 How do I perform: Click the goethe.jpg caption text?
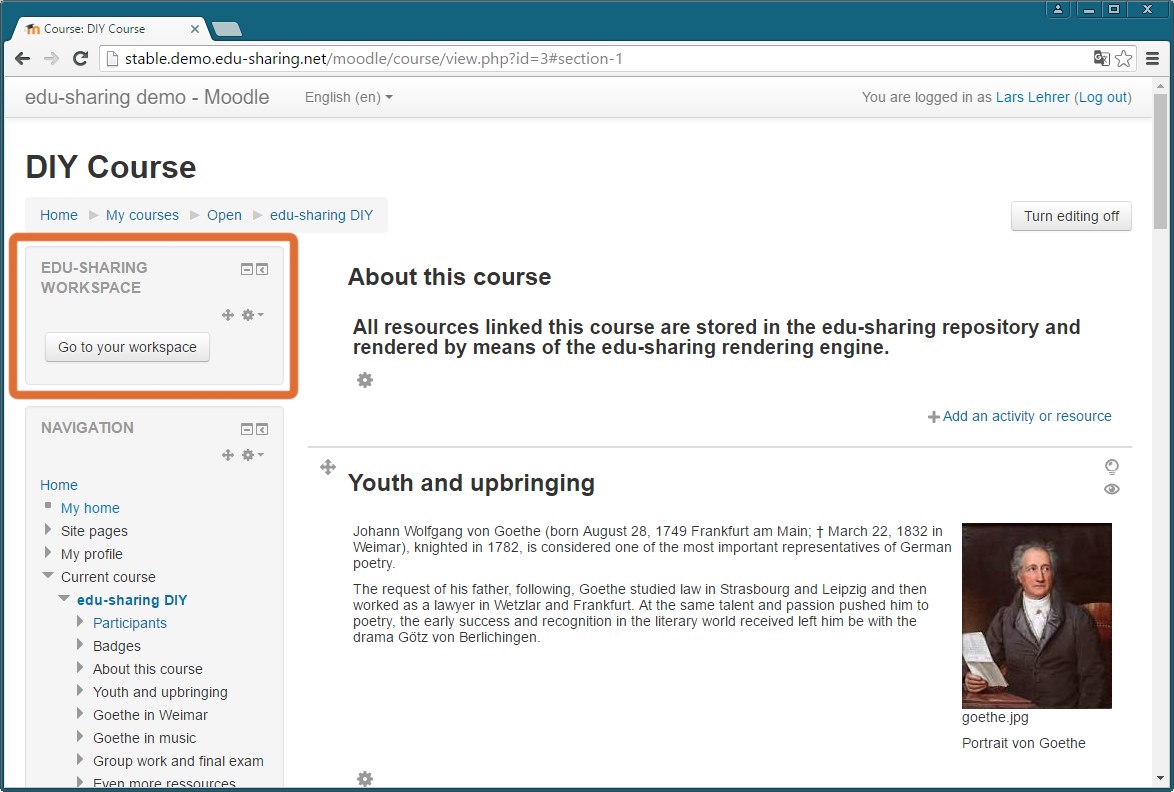tap(995, 717)
